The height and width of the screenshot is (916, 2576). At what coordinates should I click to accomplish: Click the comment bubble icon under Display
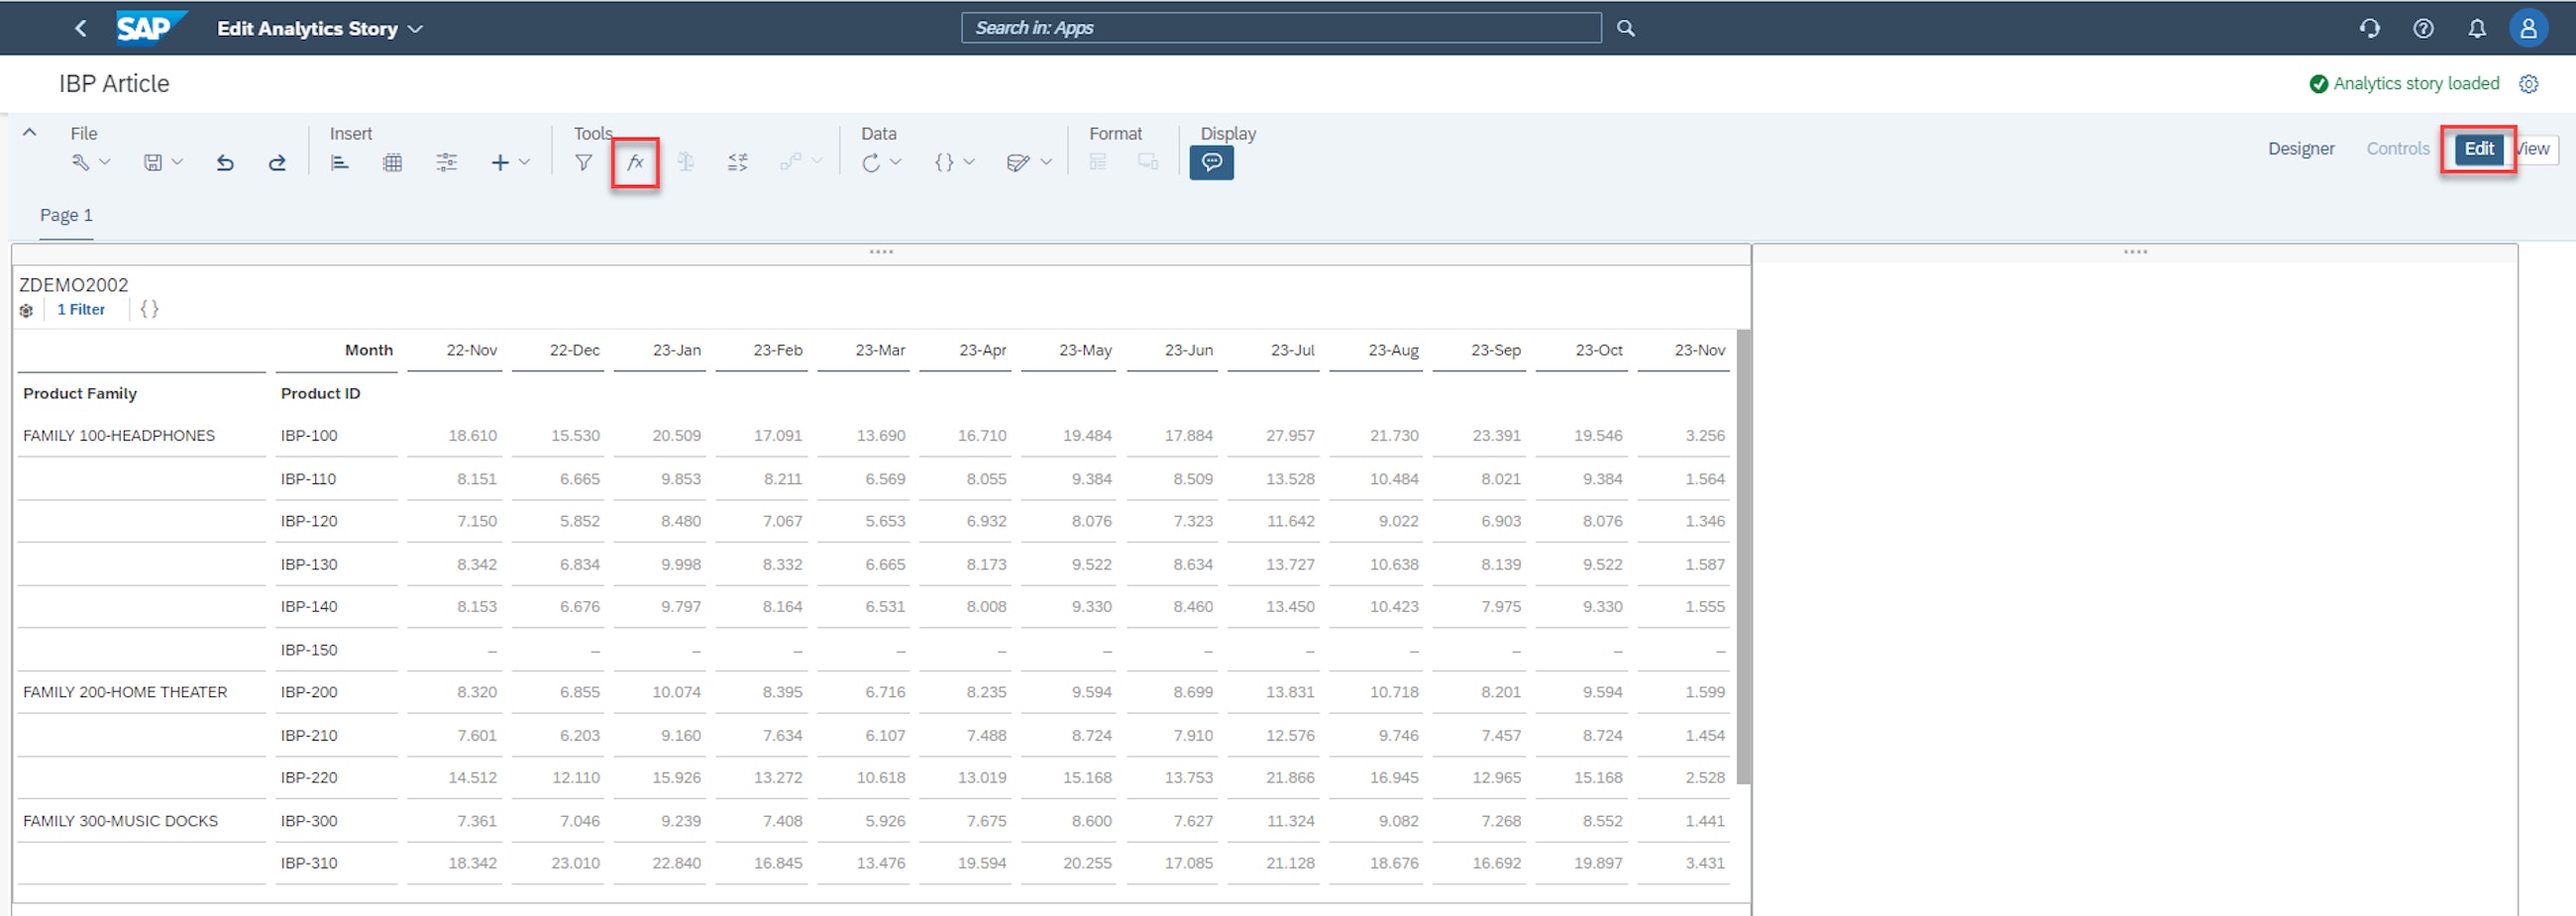click(x=1211, y=162)
